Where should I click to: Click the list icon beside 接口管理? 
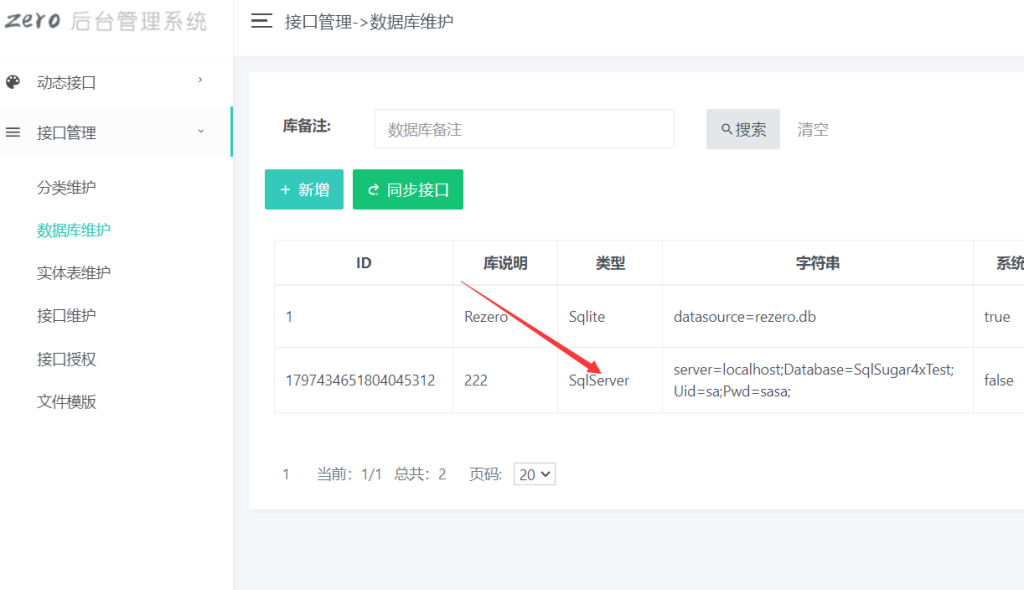tap(13, 131)
